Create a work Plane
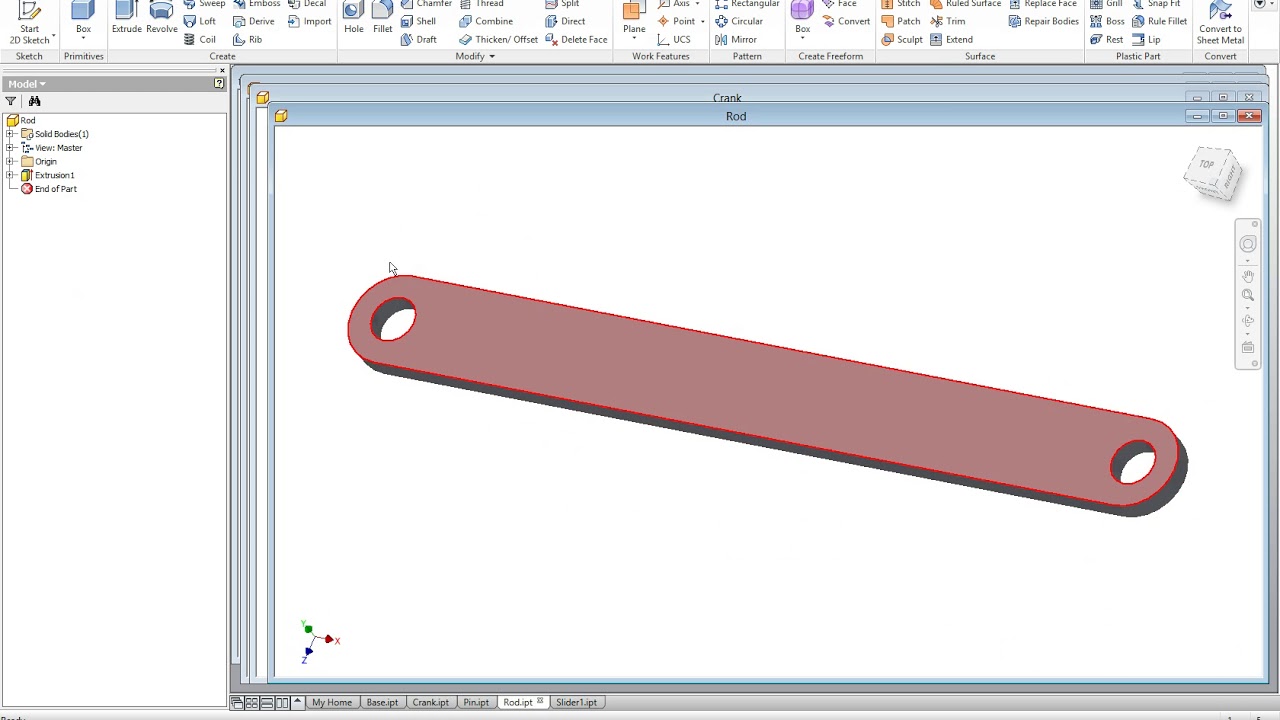1280x720 pixels. [634, 17]
